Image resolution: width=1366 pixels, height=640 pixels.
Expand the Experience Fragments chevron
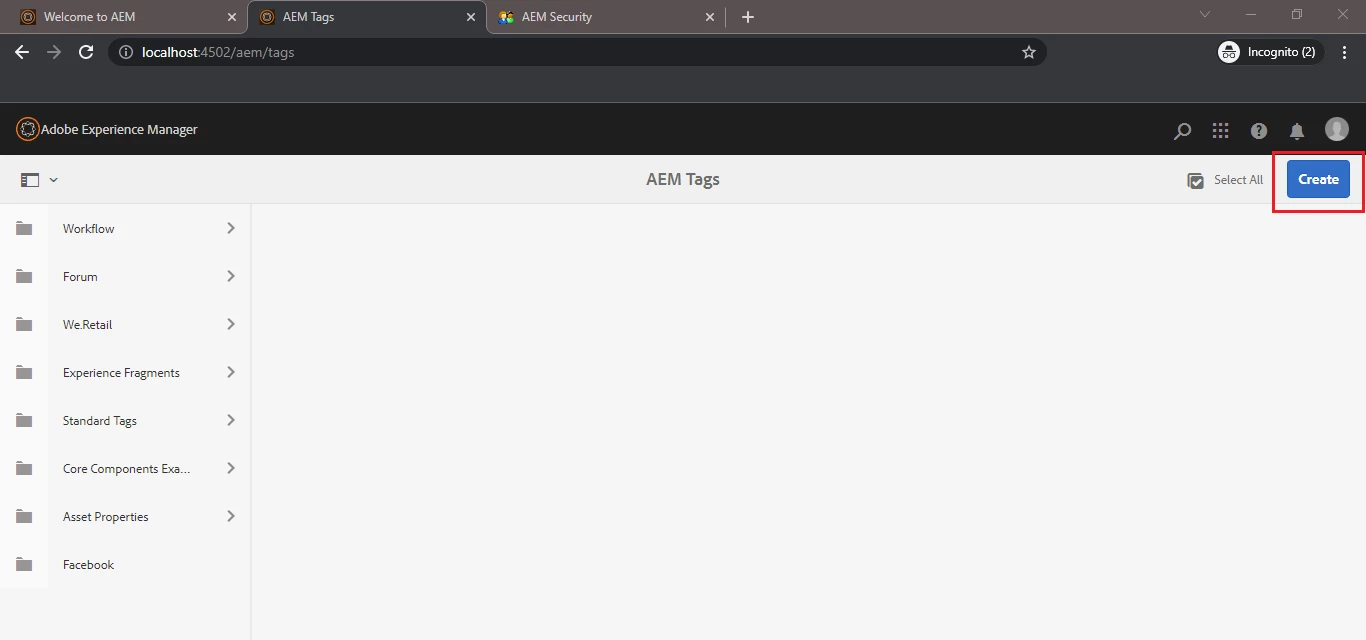tap(231, 372)
